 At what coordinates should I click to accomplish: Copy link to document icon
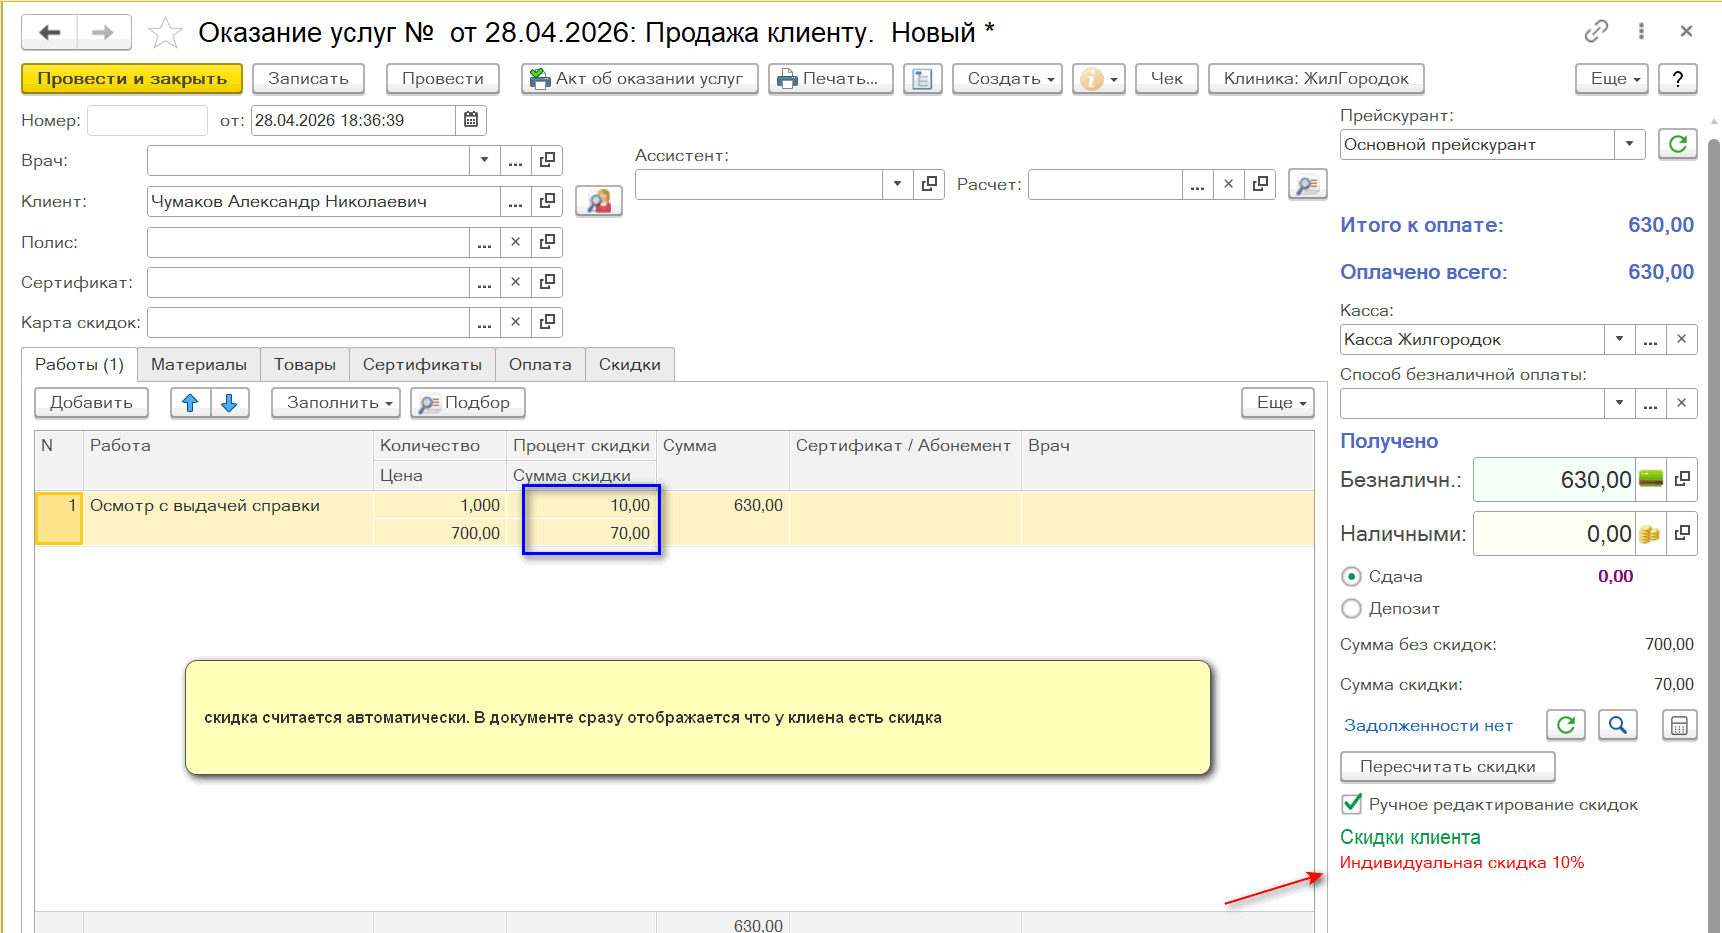click(x=1596, y=32)
